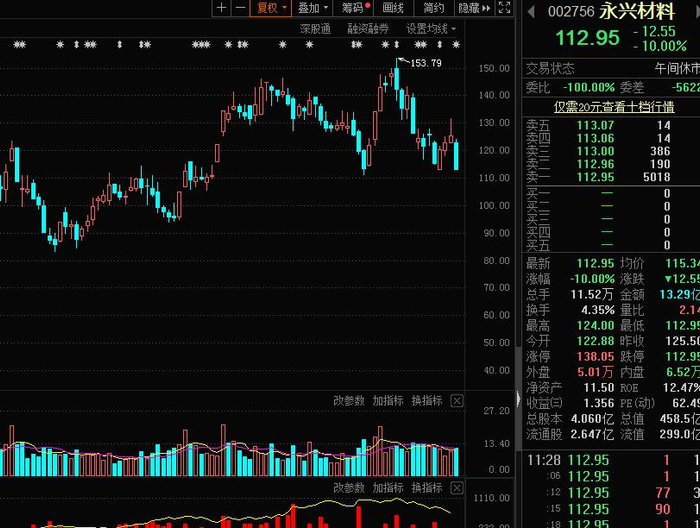Screen dimensions: 700x528
Task: Select the 画线 drawing tool
Action: (x=393, y=8)
